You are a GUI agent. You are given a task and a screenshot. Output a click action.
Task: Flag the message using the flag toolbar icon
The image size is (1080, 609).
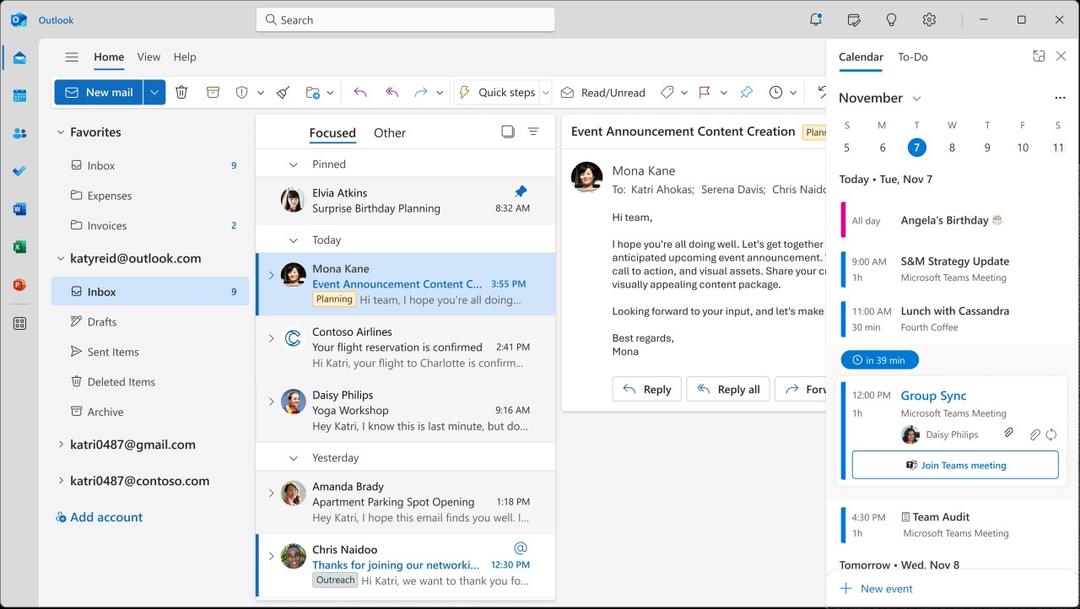click(706, 92)
